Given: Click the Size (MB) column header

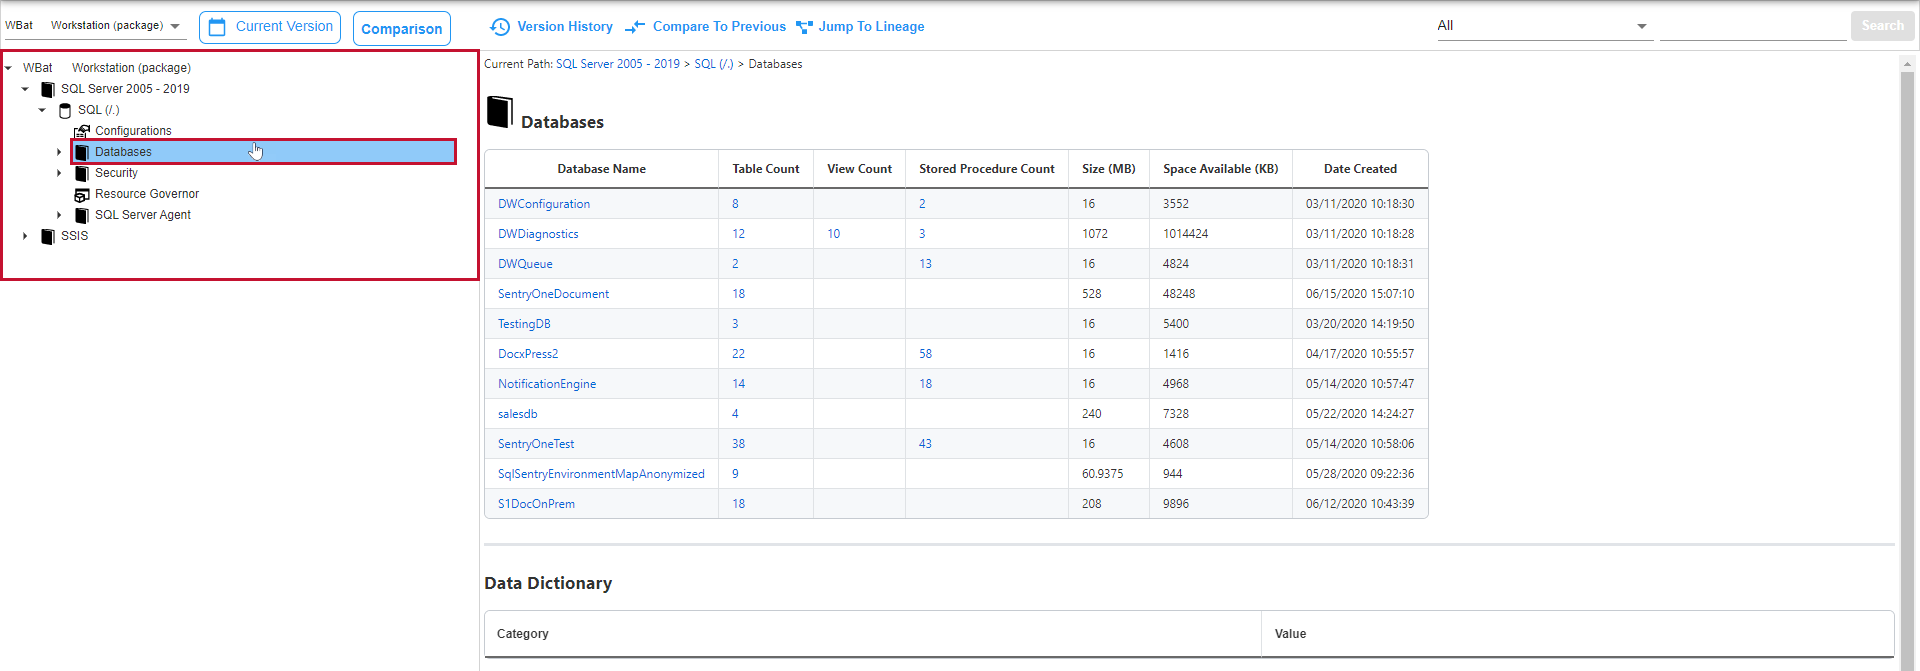Looking at the screenshot, I should (1109, 169).
